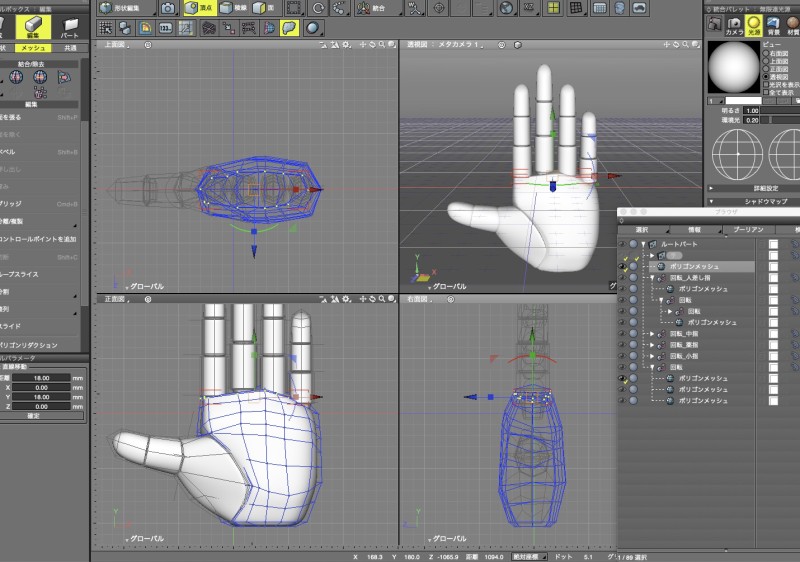Click the camera icon in the top toolbar

click(167, 8)
